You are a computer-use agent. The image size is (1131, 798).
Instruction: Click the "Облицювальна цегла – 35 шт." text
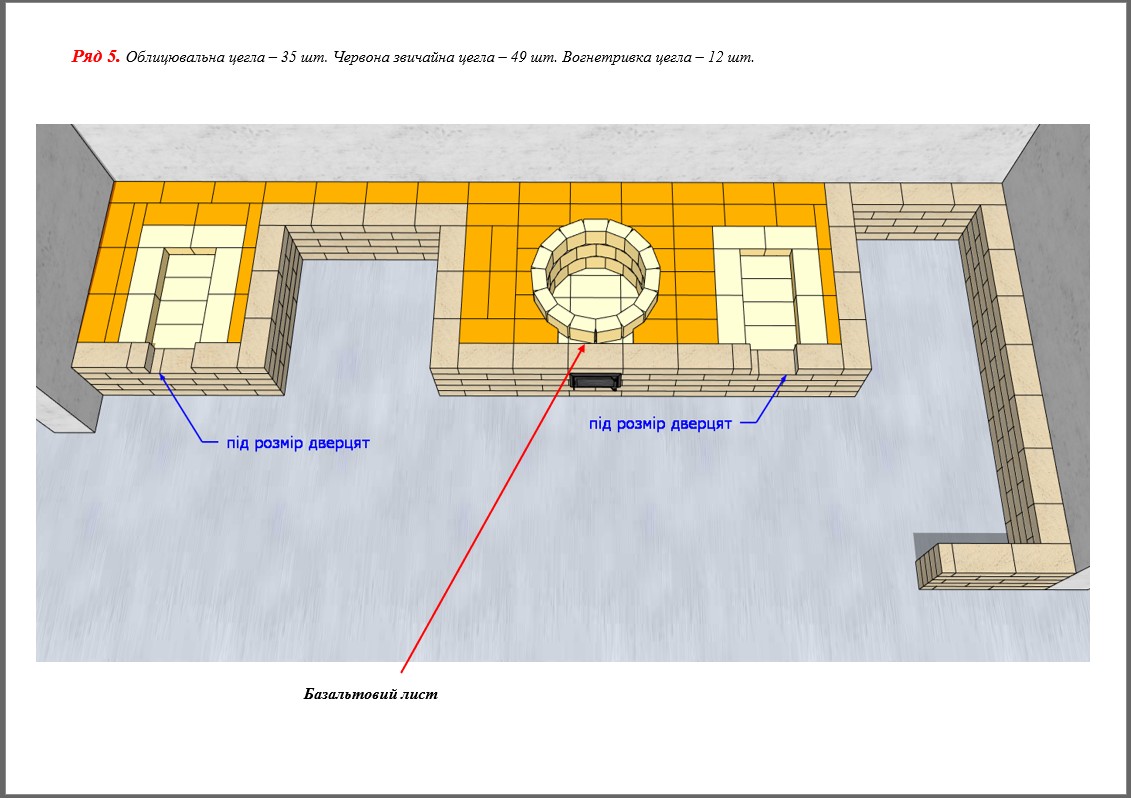point(226,58)
